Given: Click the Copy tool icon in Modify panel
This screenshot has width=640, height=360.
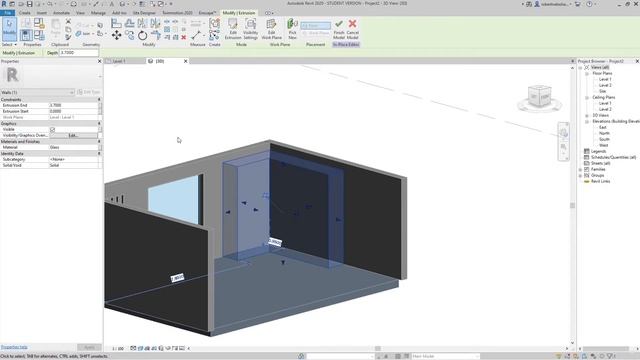Looking at the screenshot, I should point(129,35).
